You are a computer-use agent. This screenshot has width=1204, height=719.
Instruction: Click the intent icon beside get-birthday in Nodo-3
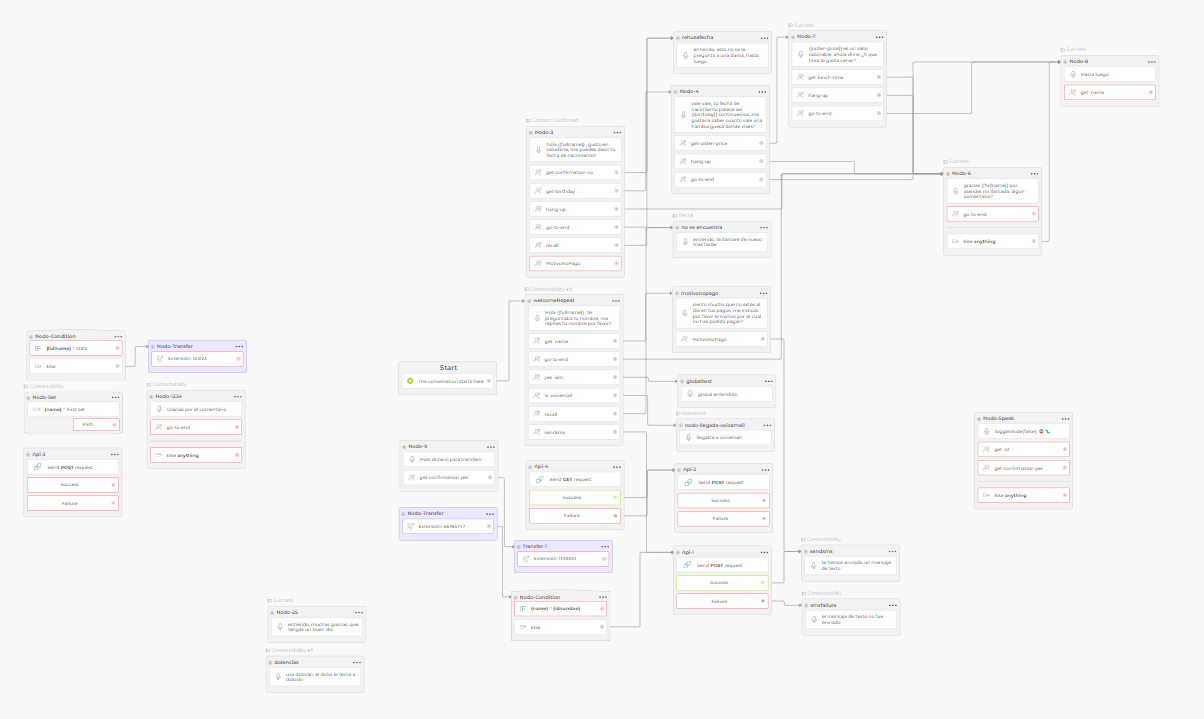coord(538,190)
